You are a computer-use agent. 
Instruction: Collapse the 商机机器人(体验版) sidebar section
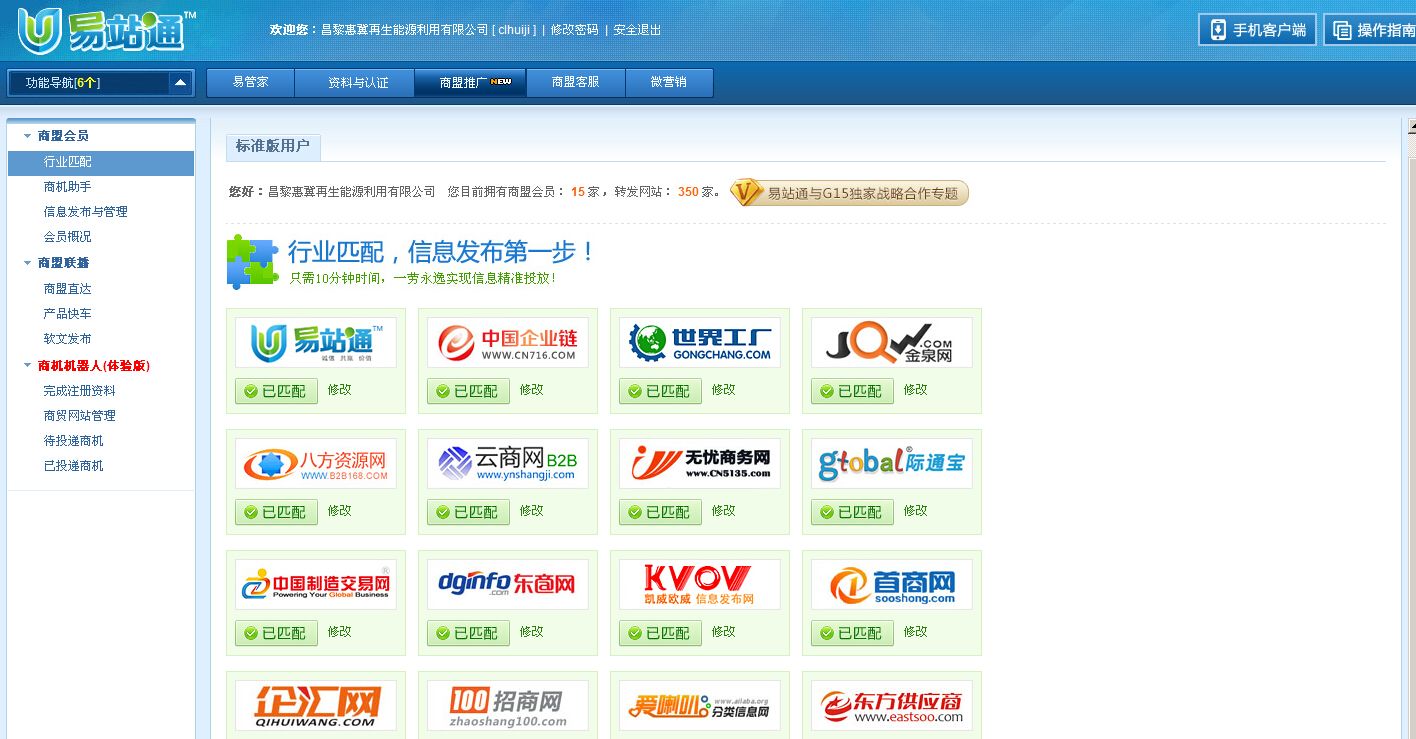tap(28, 366)
